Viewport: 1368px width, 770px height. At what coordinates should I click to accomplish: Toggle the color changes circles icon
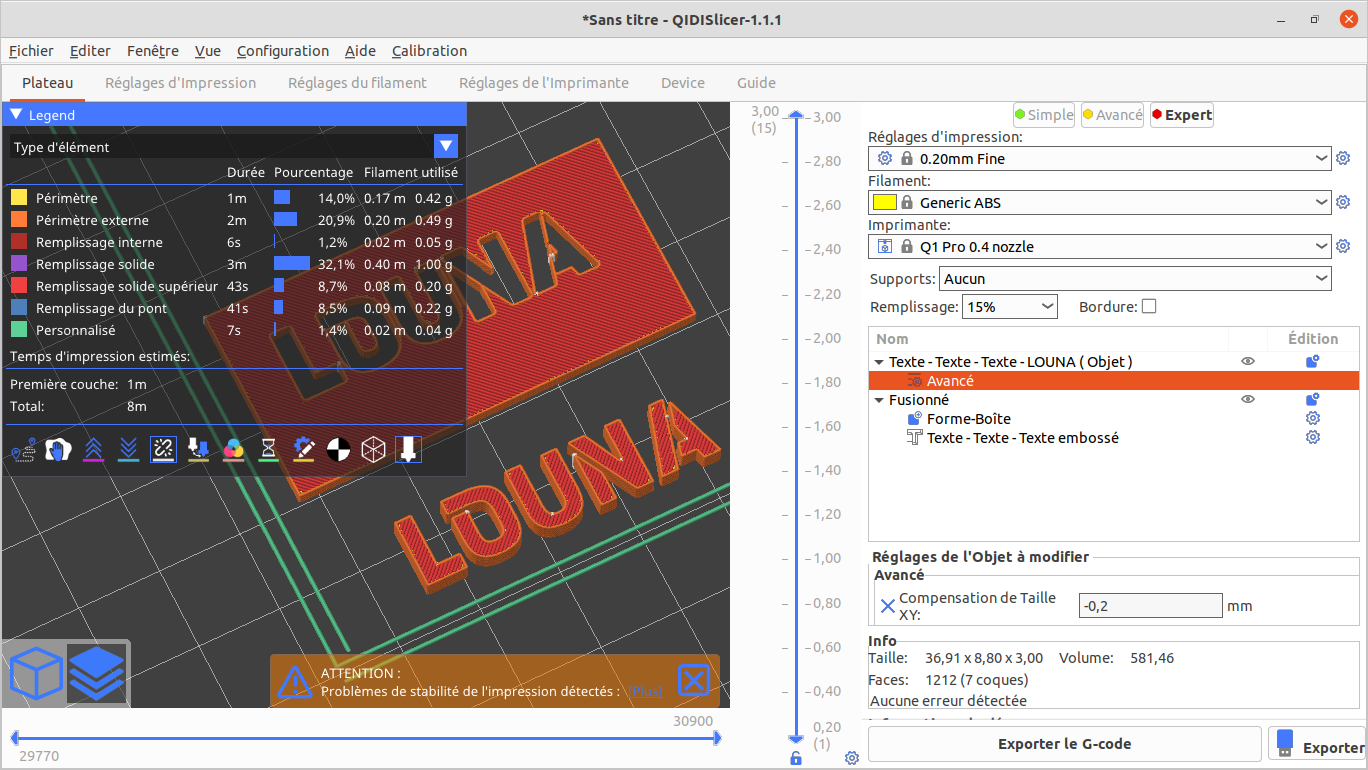pos(234,450)
